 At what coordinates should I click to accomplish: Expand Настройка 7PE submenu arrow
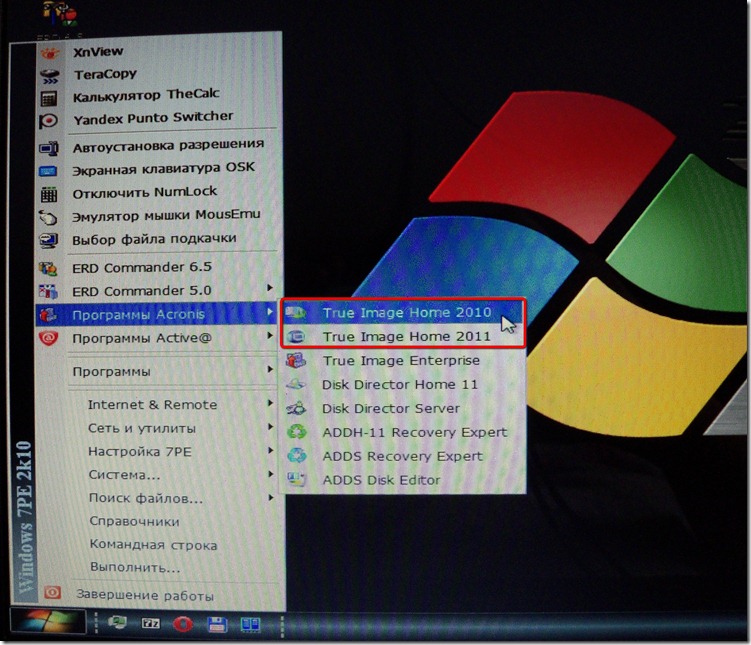(x=271, y=450)
